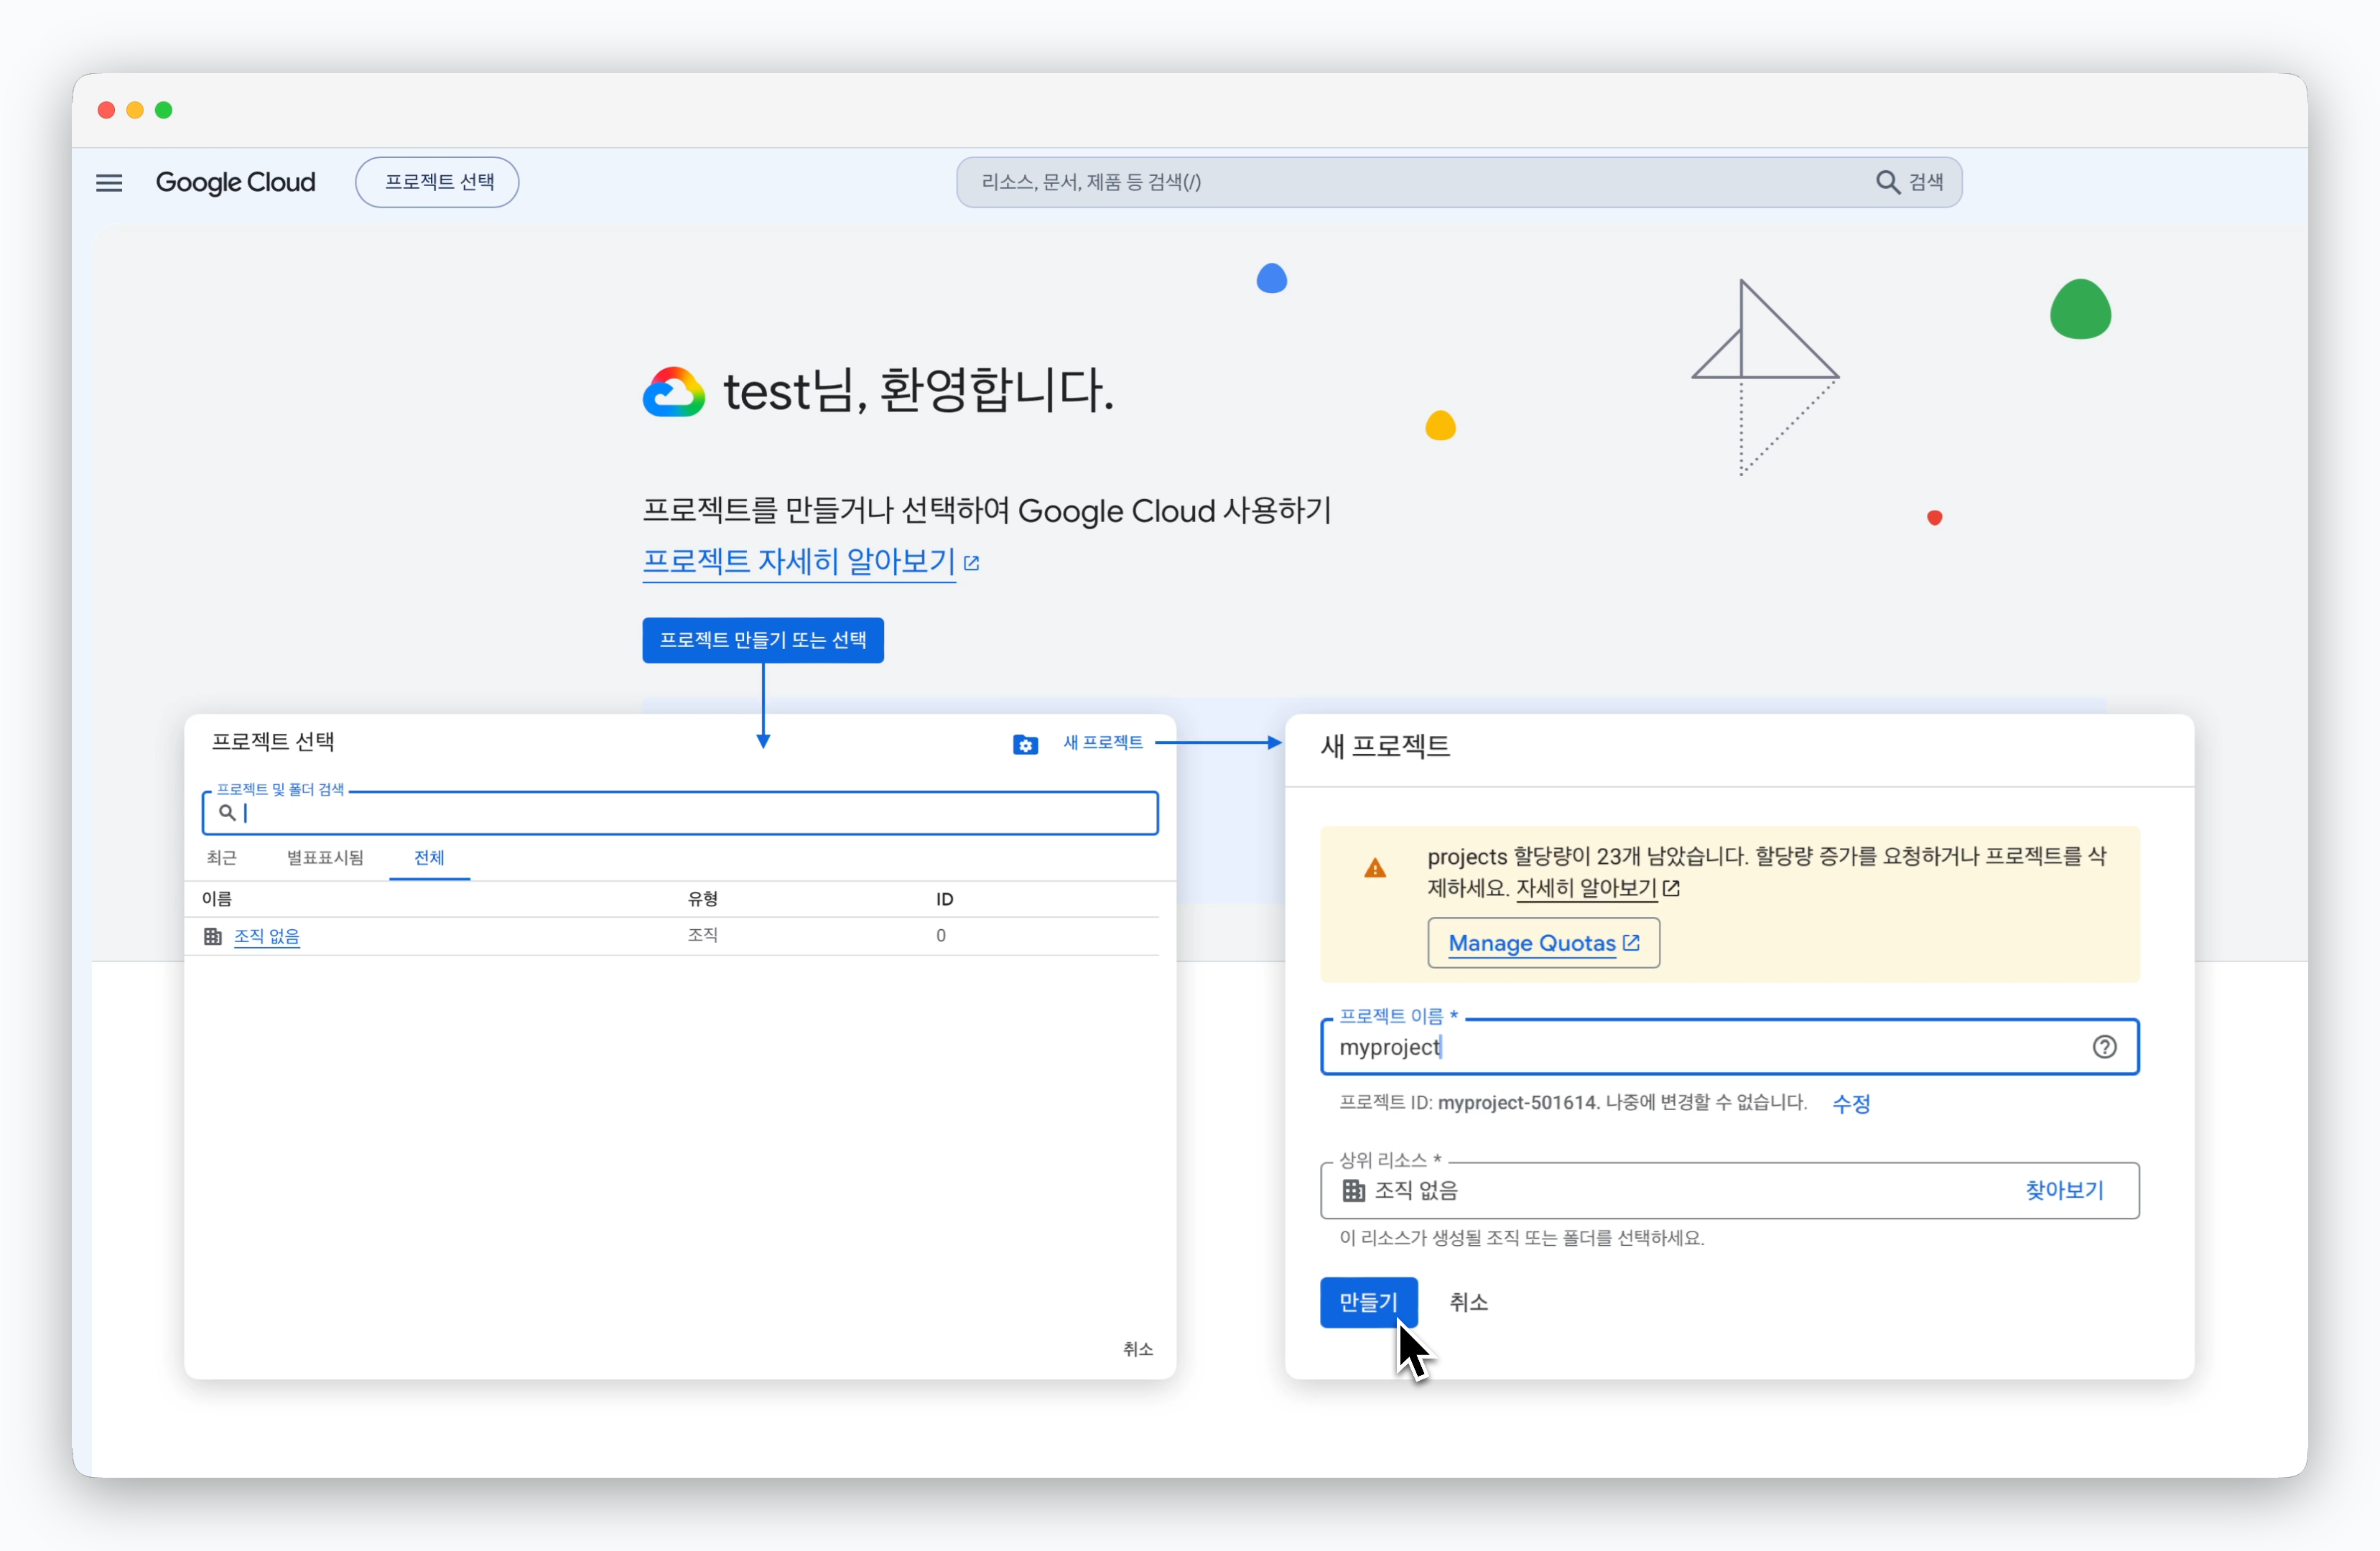The height and width of the screenshot is (1551, 2380).
Task: Click the 검색 label in the top search bar
Action: [1926, 182]
